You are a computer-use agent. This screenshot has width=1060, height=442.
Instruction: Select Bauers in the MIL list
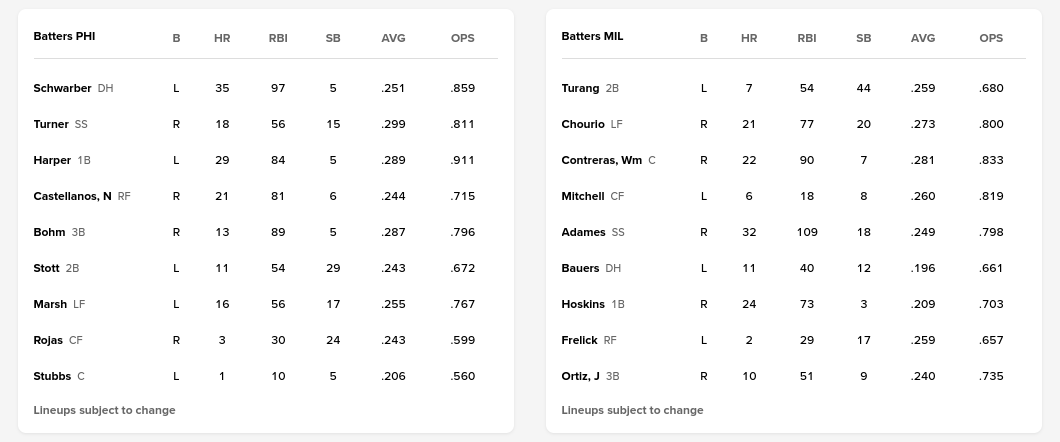click(x=580, y=268)
